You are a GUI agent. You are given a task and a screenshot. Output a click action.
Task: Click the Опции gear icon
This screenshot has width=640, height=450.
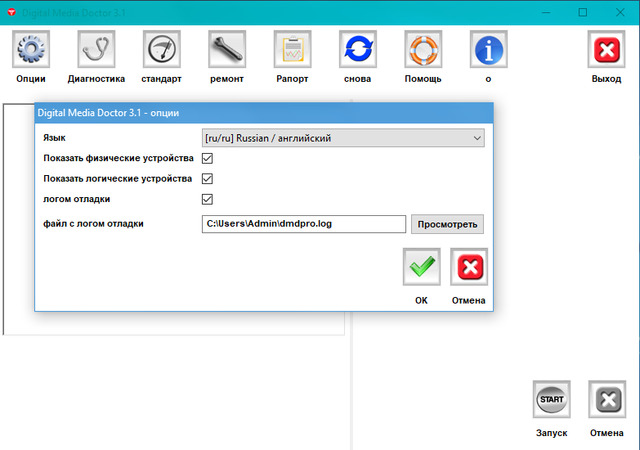[x=31, y=49]
